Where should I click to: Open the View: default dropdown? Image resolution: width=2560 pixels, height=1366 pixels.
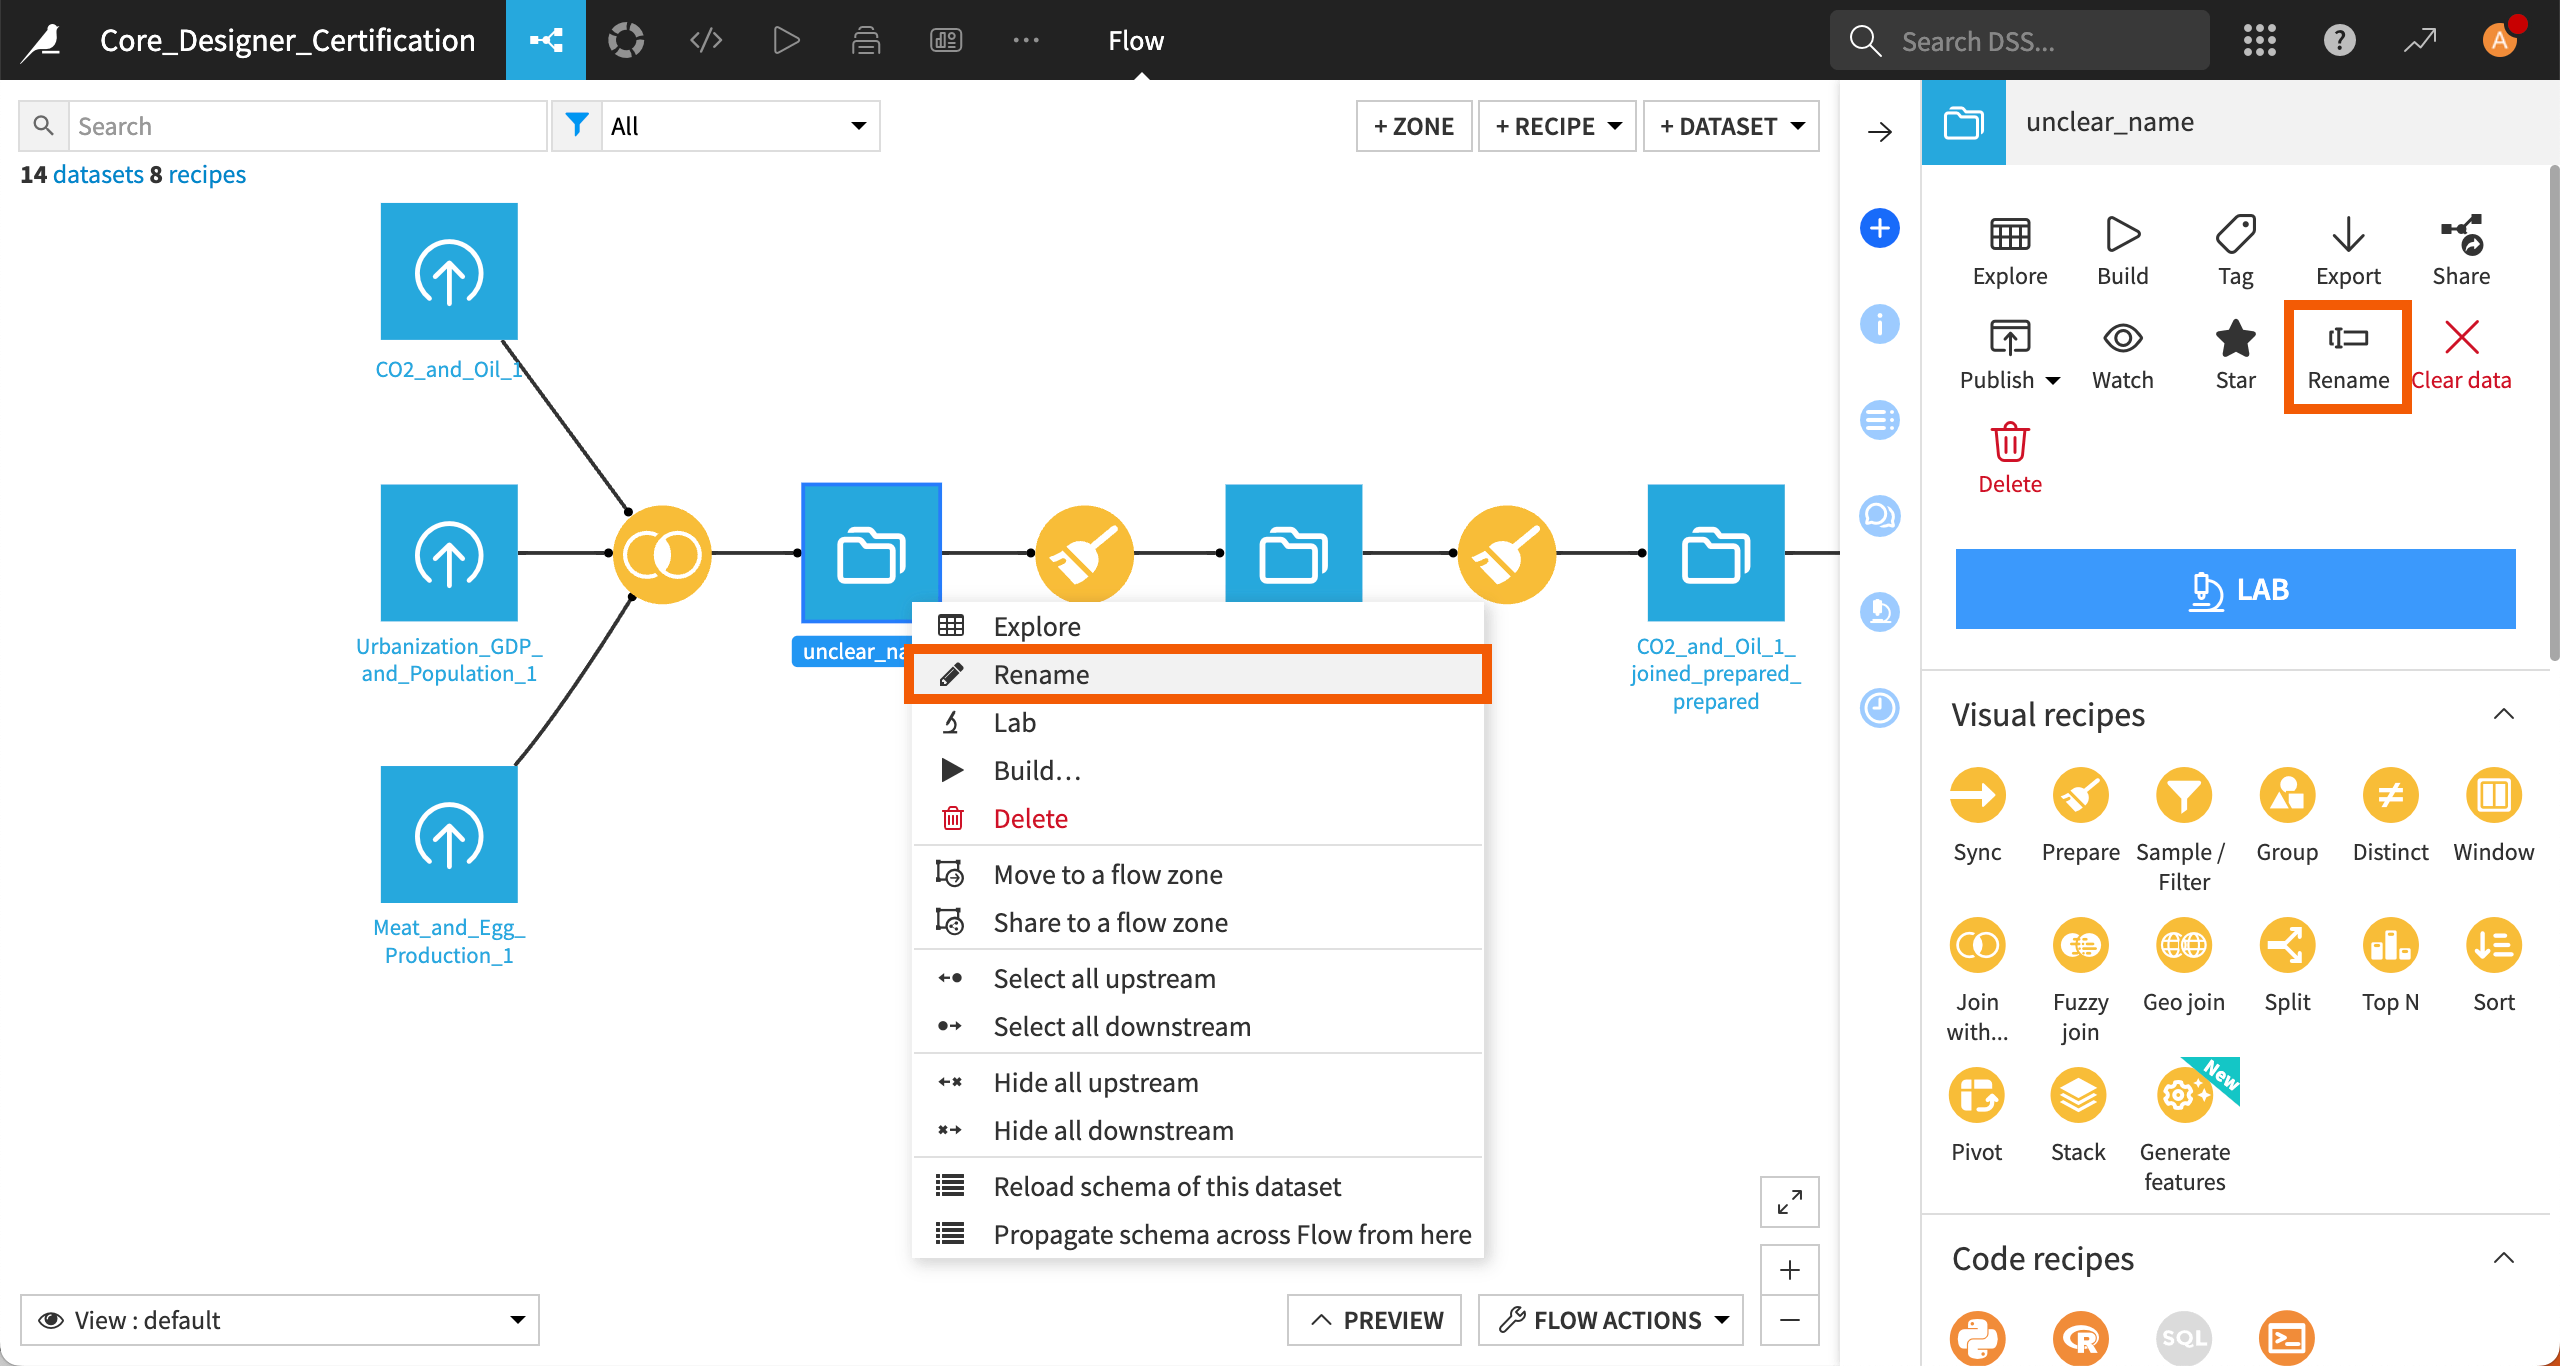click(x=280, y=1320)
